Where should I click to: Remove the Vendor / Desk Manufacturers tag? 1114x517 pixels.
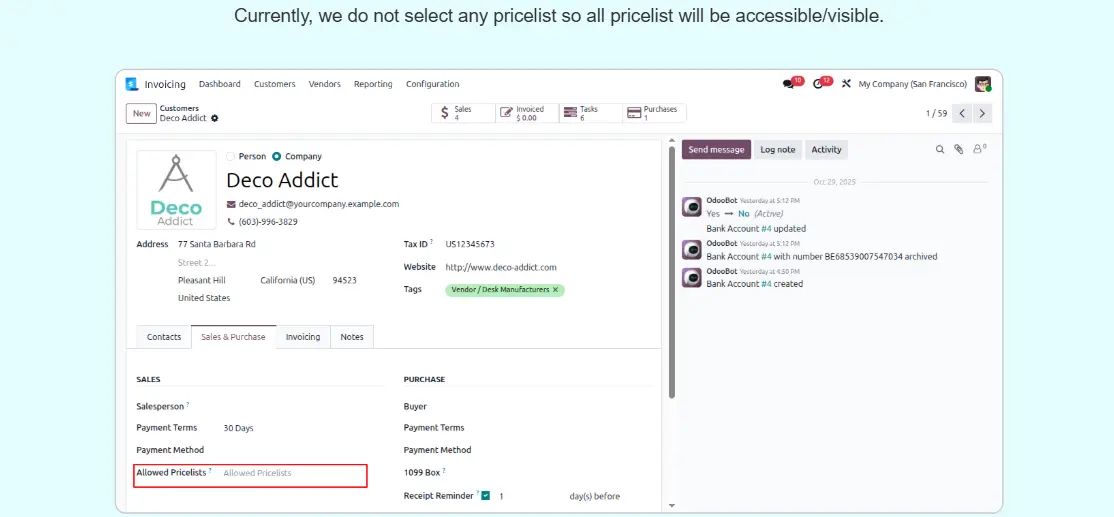557,290
